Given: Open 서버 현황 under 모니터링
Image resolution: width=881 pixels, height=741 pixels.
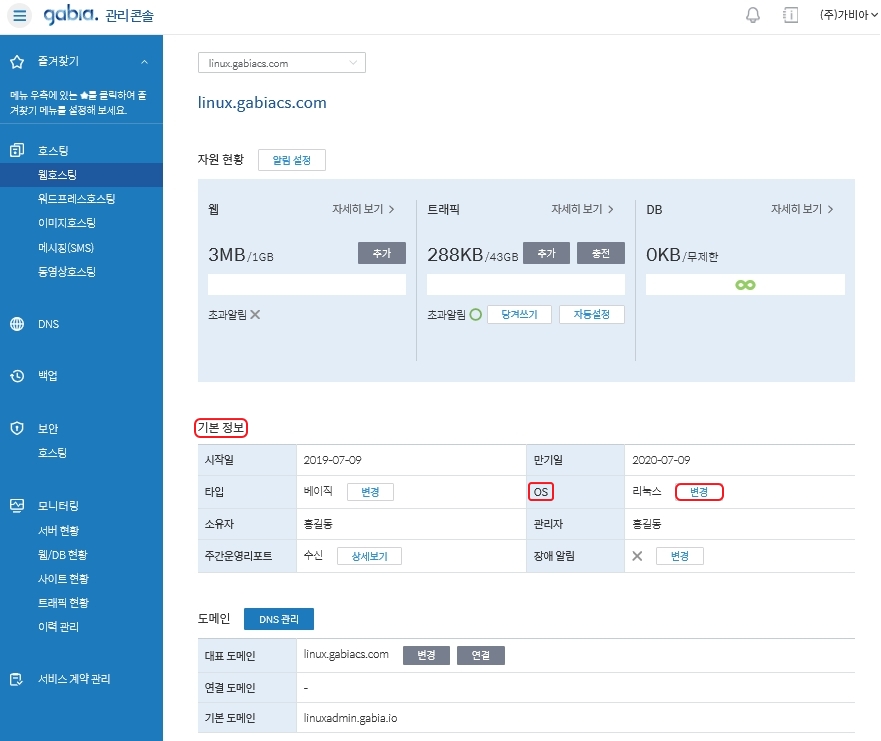Looking at the screenshot, I should pyautogui.click(x=58, y=531).
